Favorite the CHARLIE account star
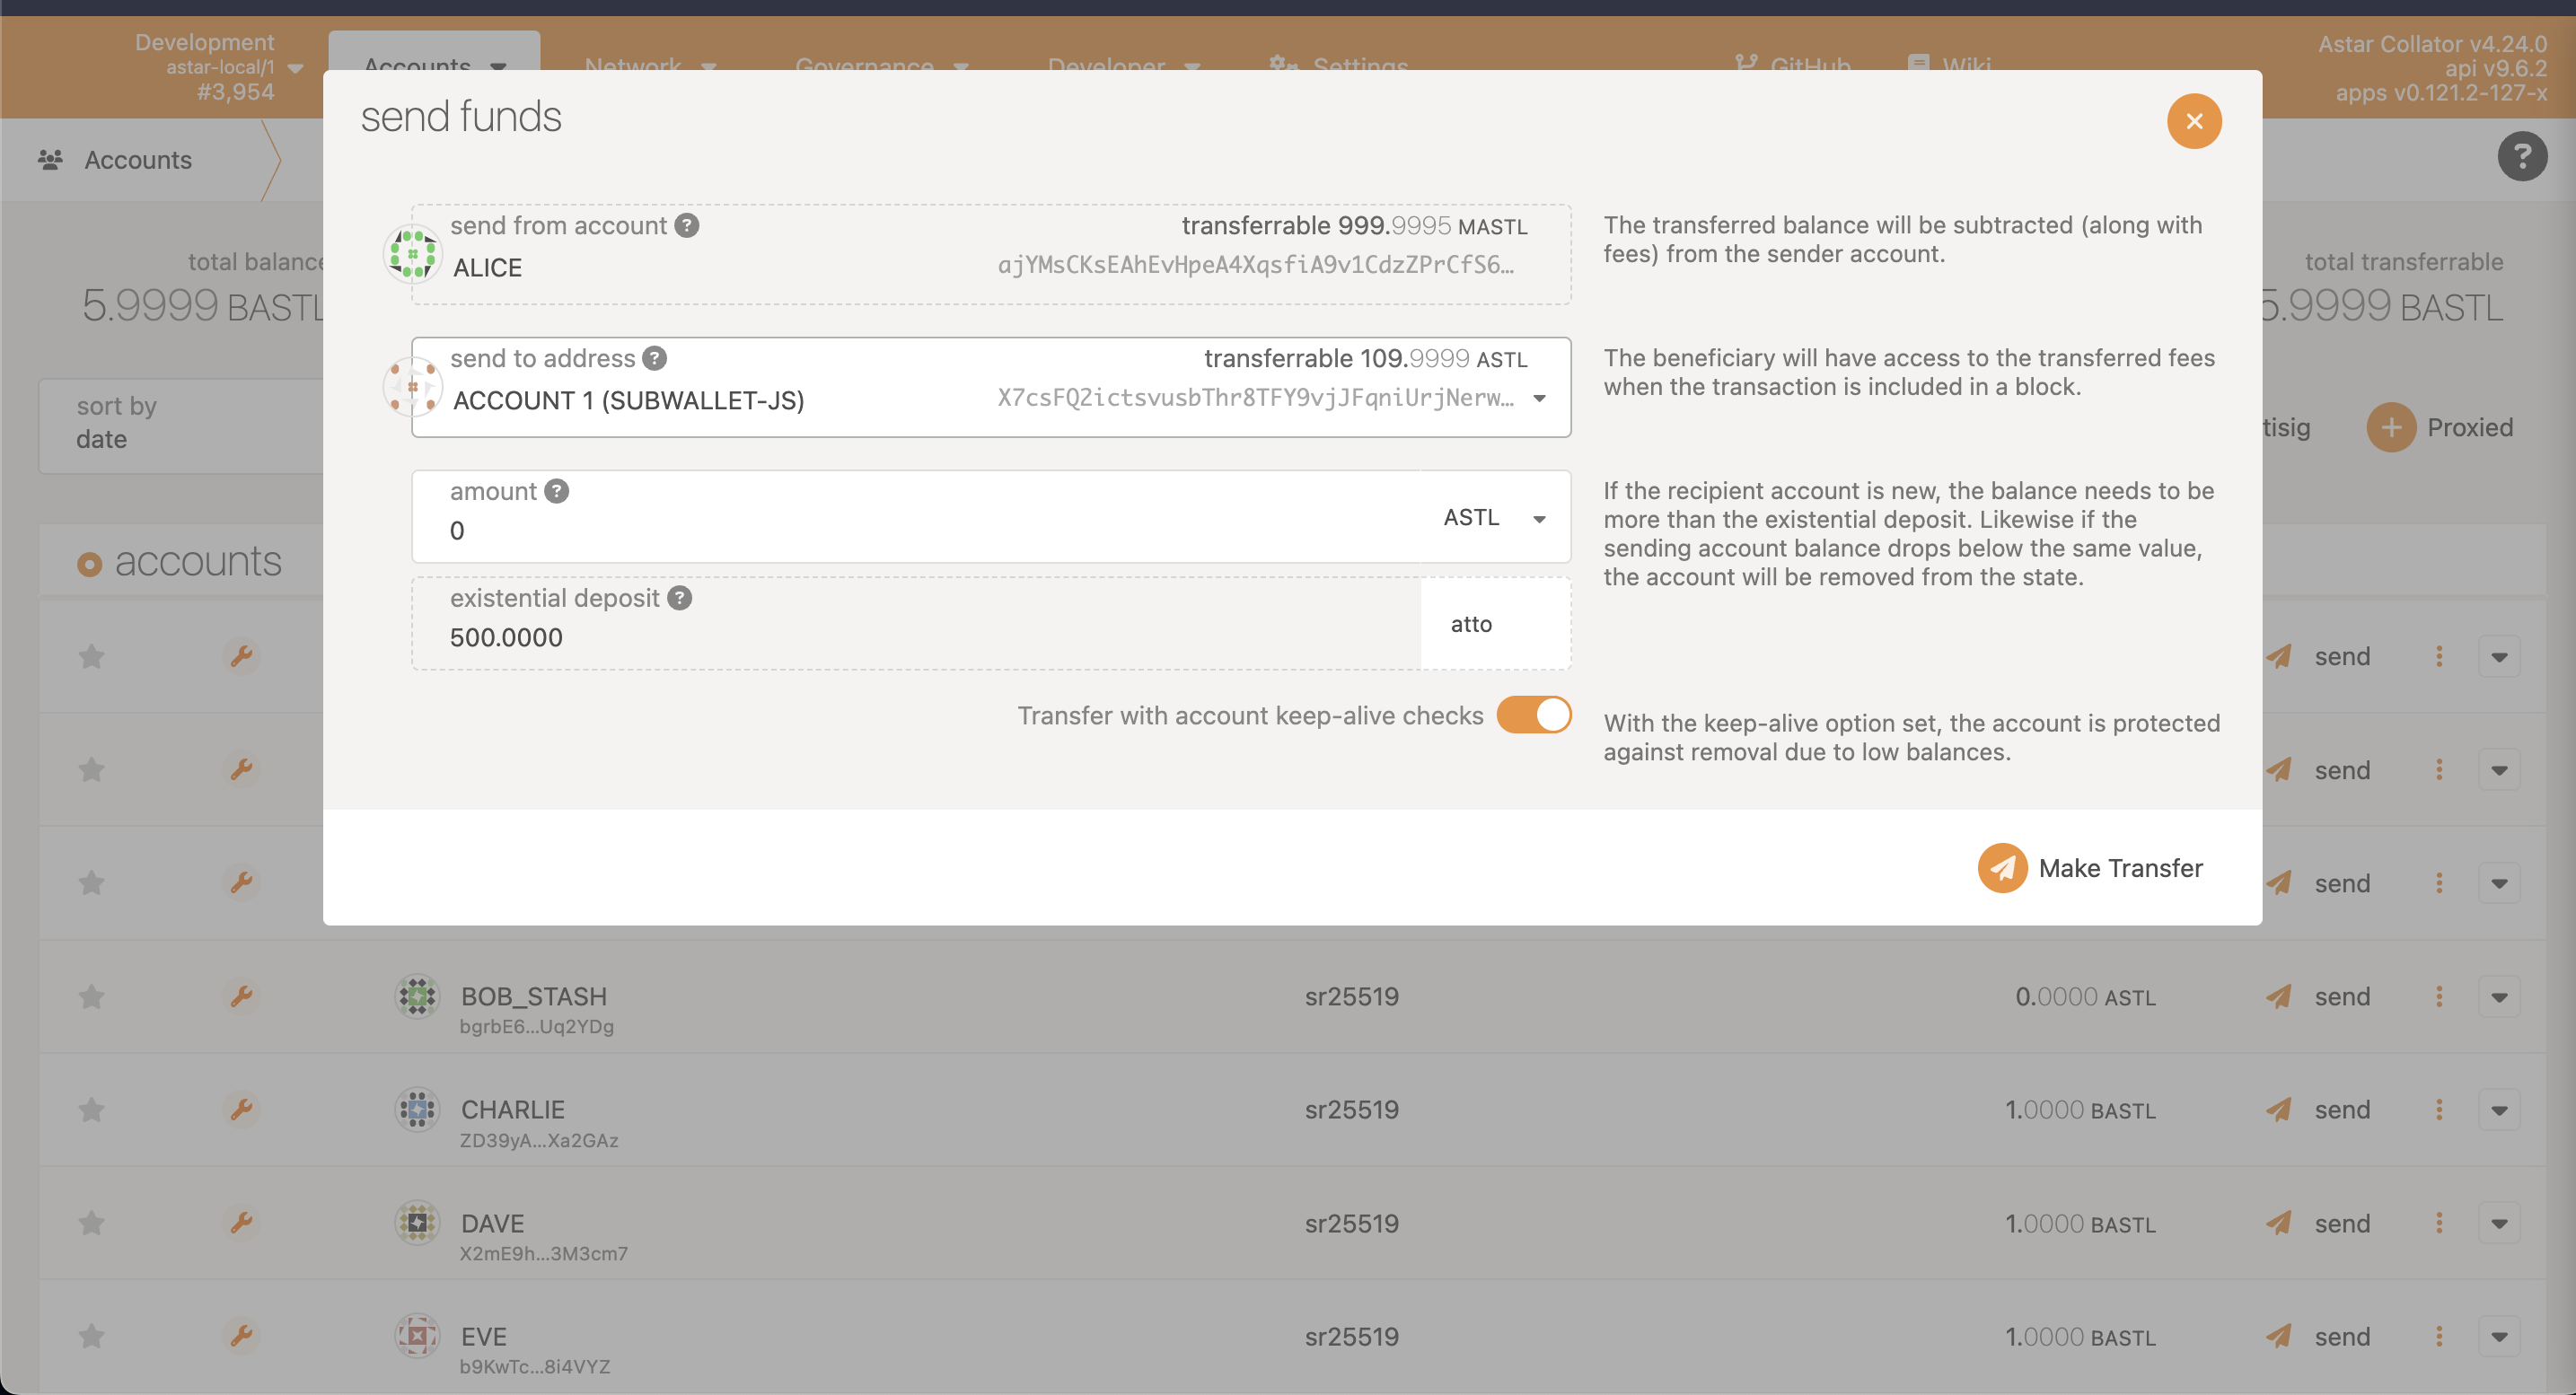The width and height of the screenshot is (2576, 1395). pos(92,1109)
